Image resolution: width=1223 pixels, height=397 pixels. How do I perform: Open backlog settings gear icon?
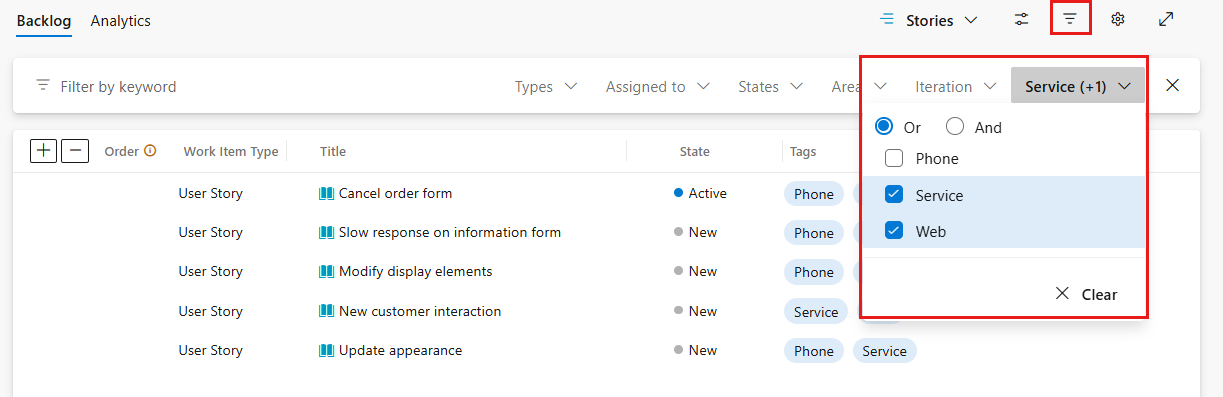[1118, 20]
